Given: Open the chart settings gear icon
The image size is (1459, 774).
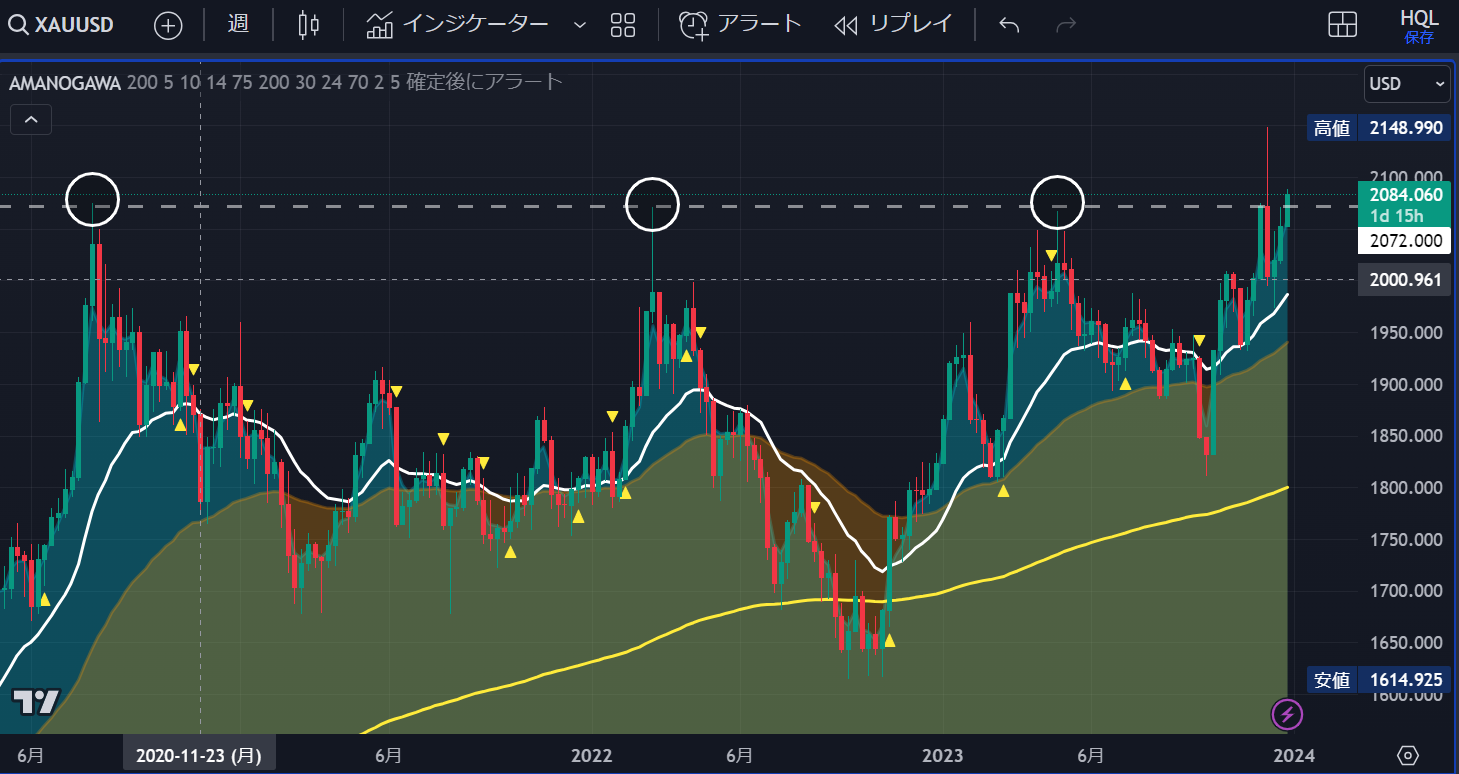Looking at the screenshot, I should pos(1408,755).
